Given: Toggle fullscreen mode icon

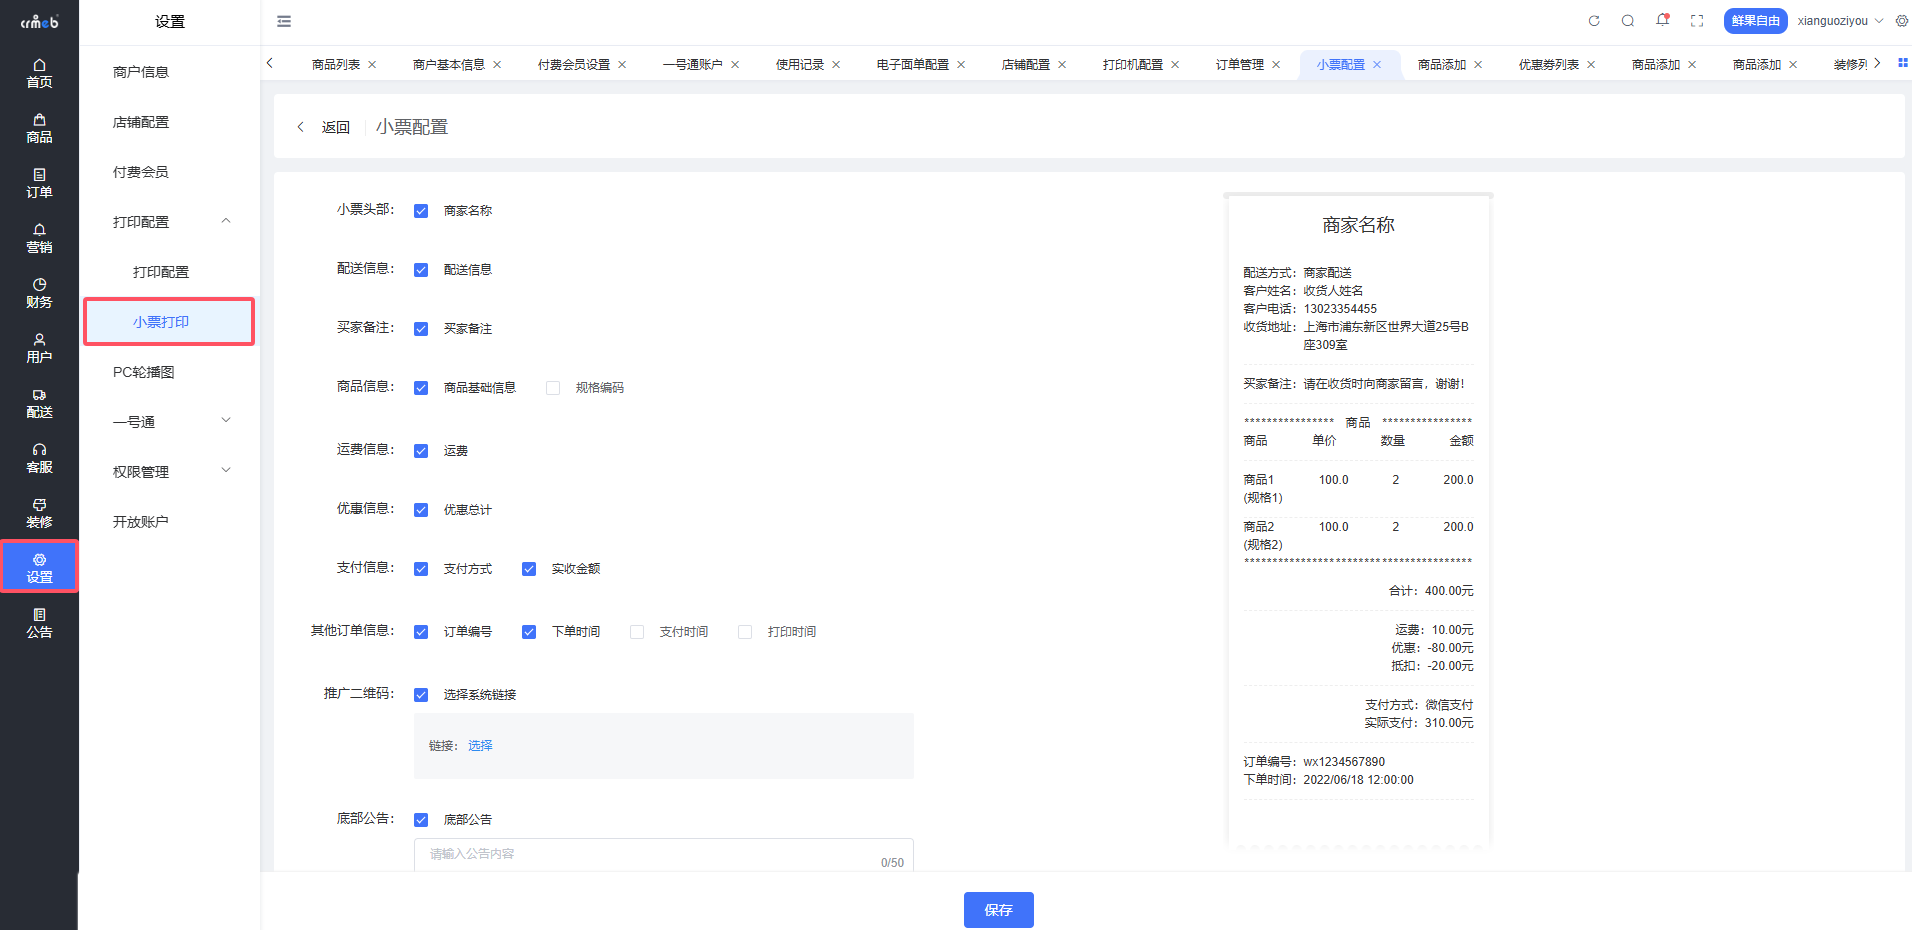Looking at the screenshot, I should 1697,21.
